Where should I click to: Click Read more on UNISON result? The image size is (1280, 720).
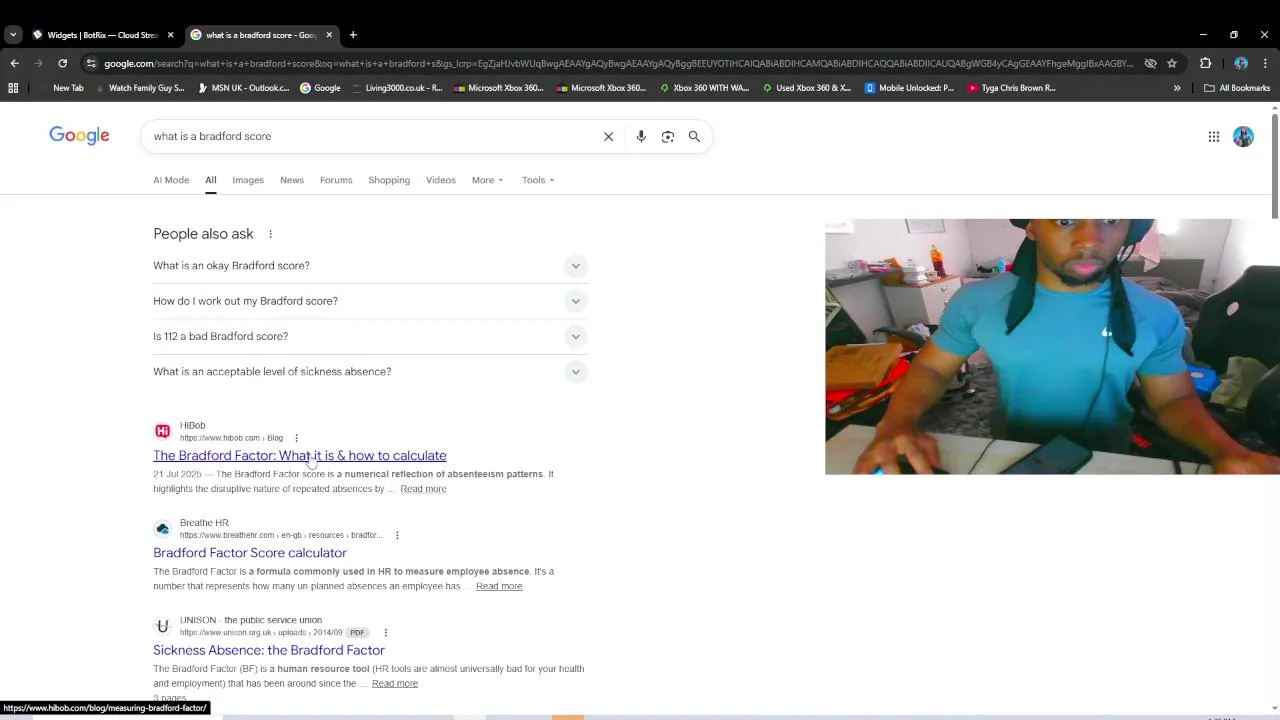[x=395, y=684]
